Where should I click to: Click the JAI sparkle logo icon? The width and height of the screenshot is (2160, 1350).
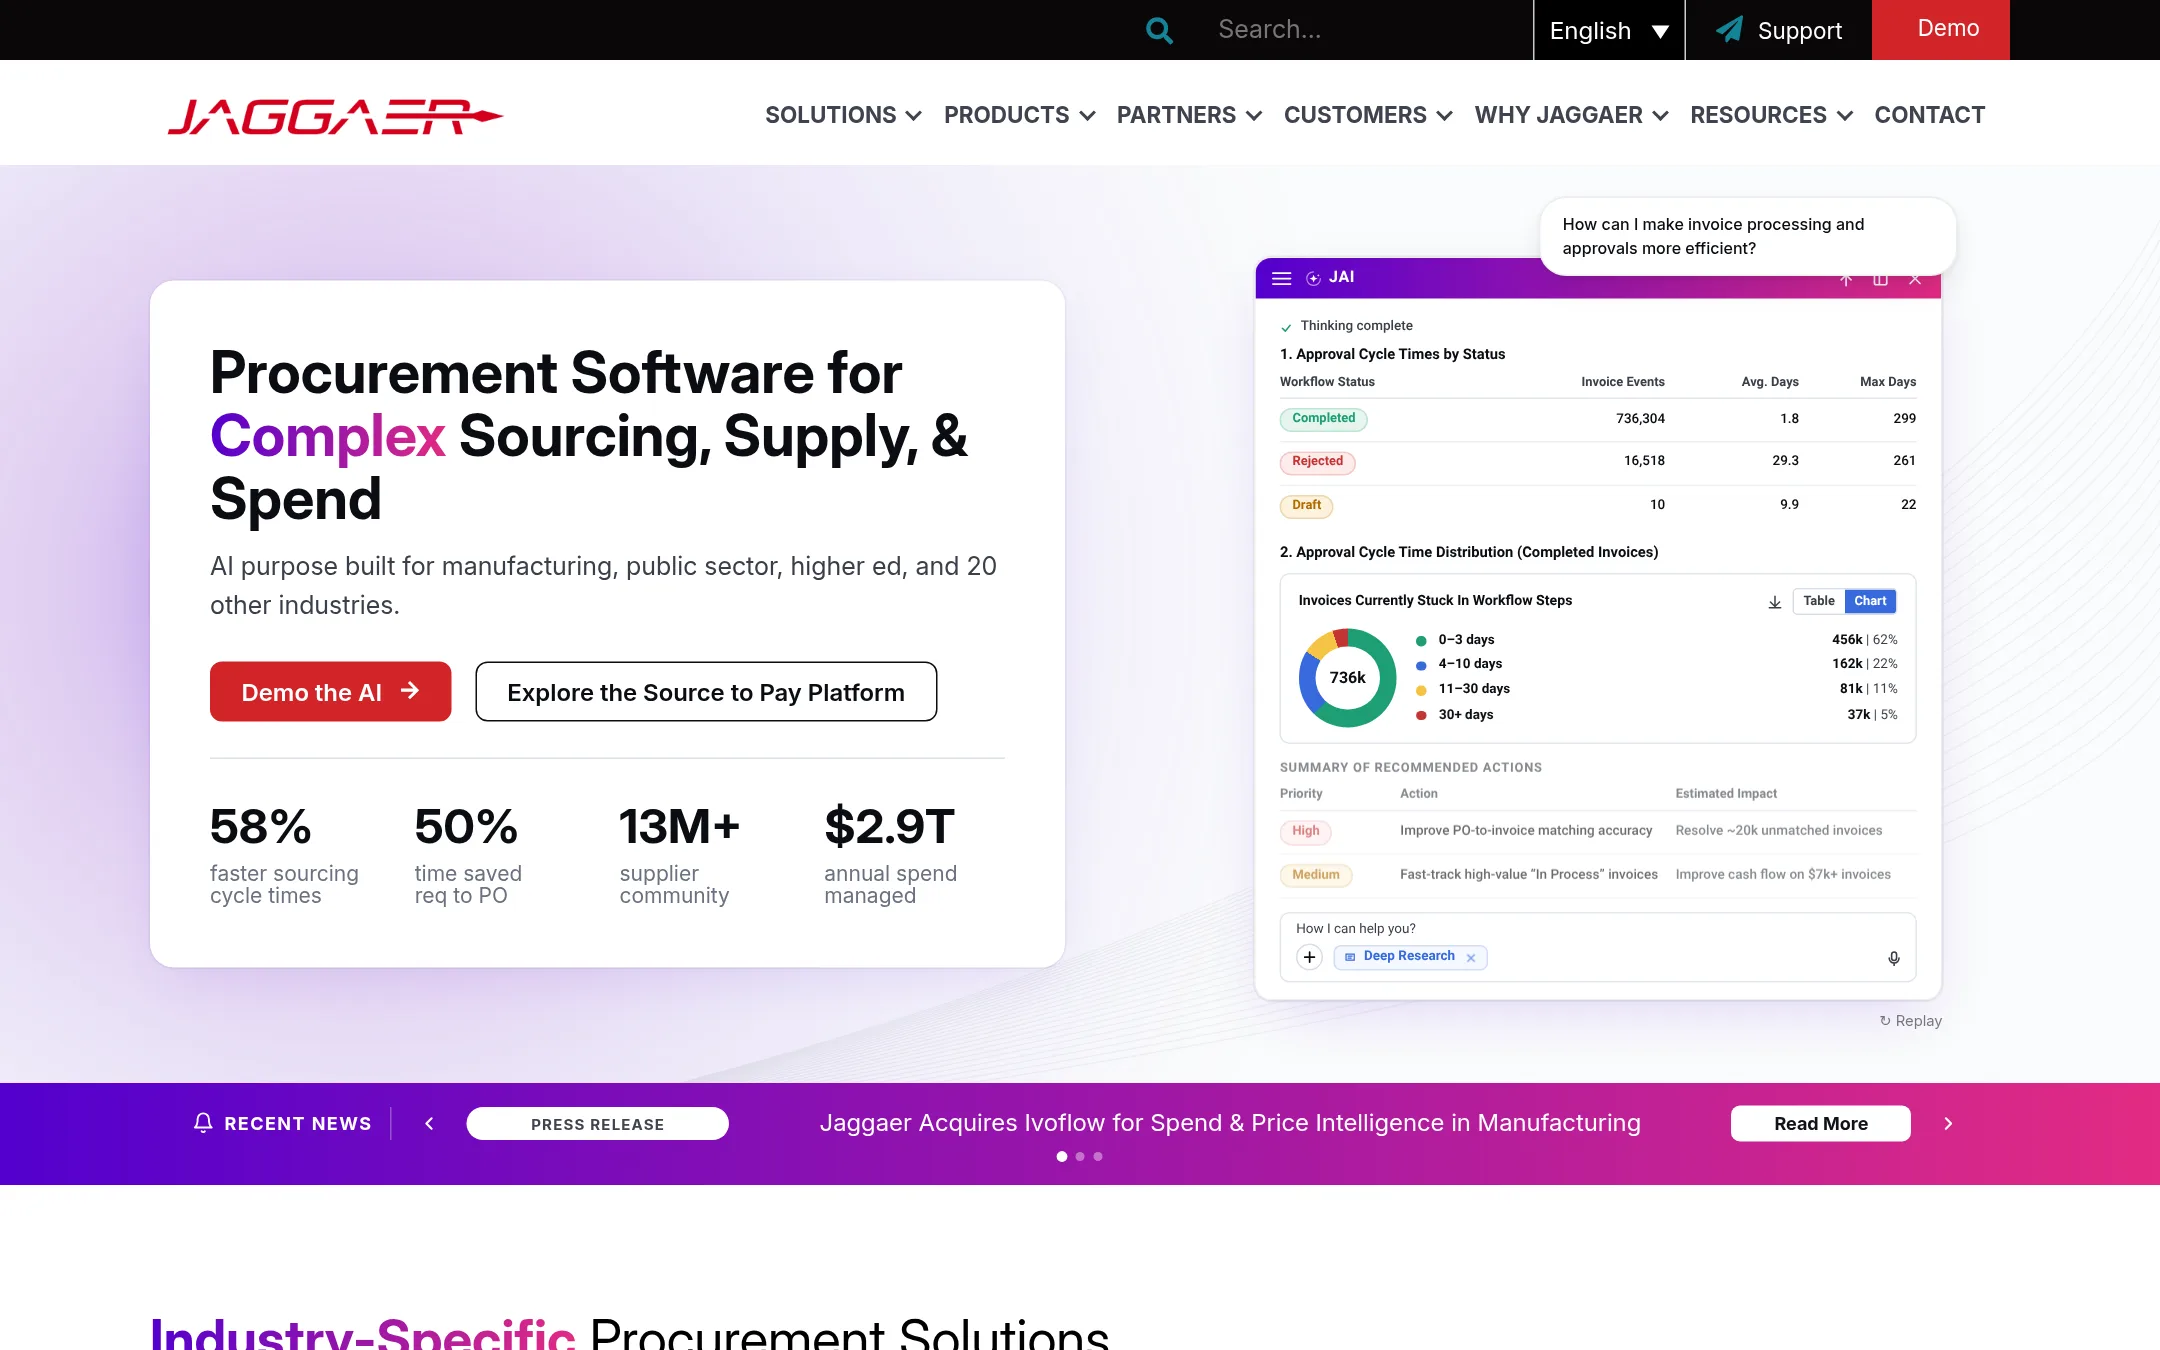[x=1313, y=278]
